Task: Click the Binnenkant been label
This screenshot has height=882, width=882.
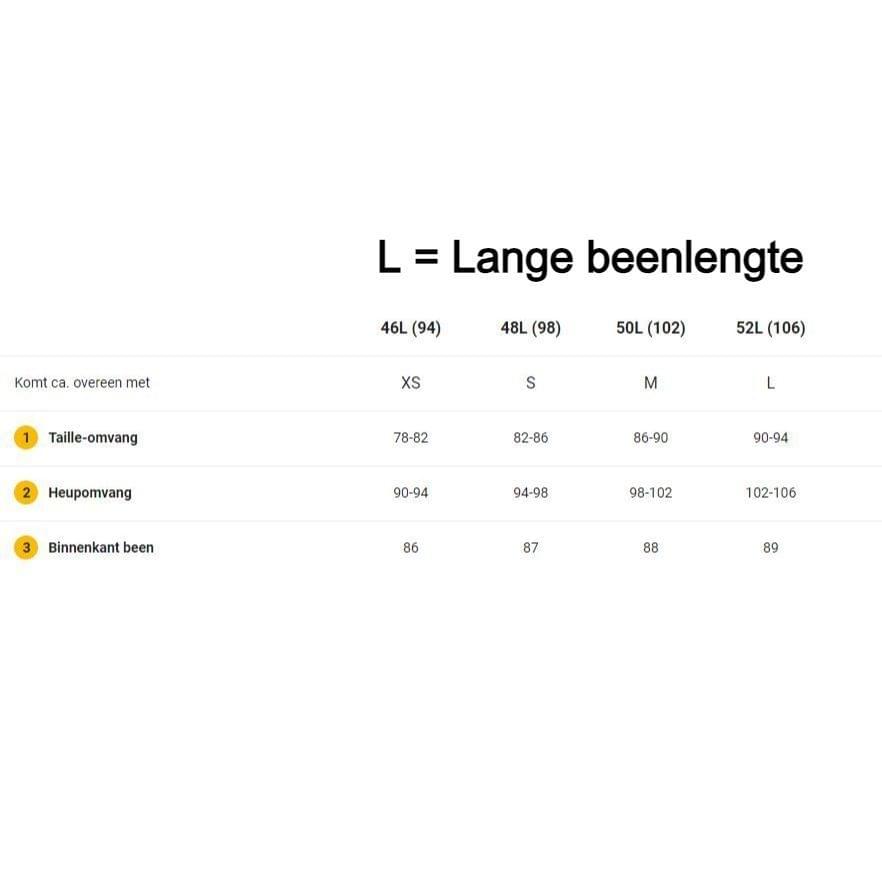Action: [x=101, y=548]
